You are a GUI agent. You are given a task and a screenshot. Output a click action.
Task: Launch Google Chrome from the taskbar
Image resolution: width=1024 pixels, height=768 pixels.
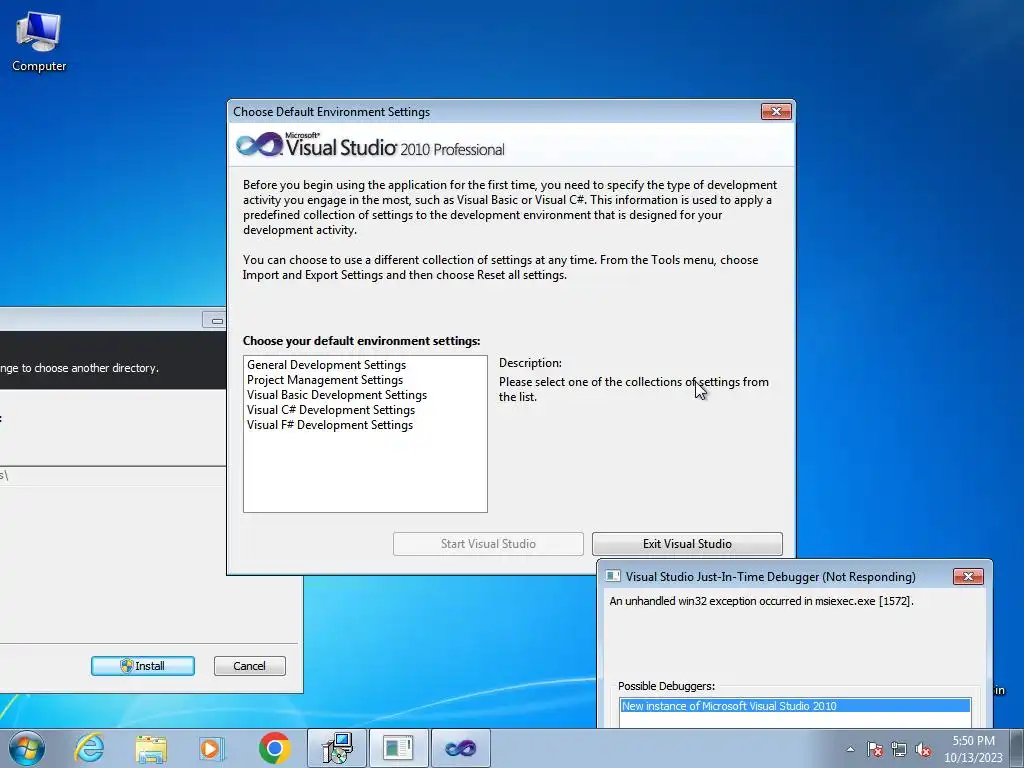pyautogui.click(x=274, y=748)
